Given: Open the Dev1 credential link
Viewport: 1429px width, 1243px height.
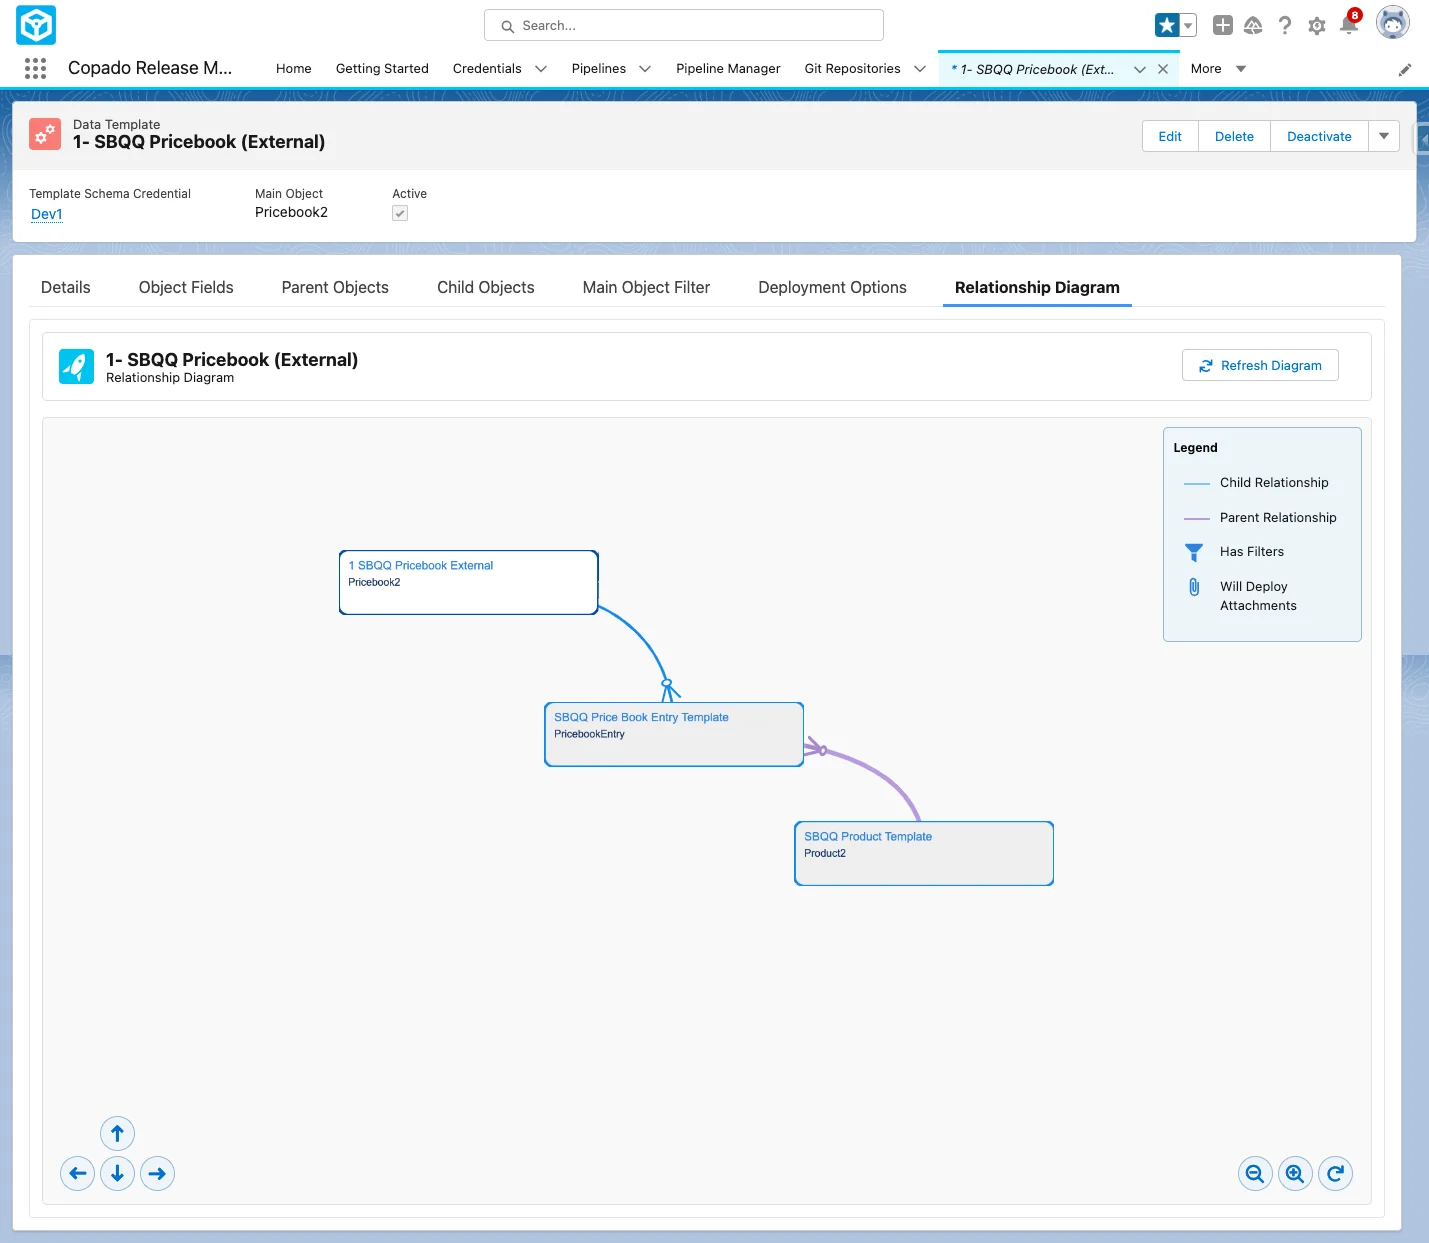Looking at the screenshot, I should click(46, 214).
